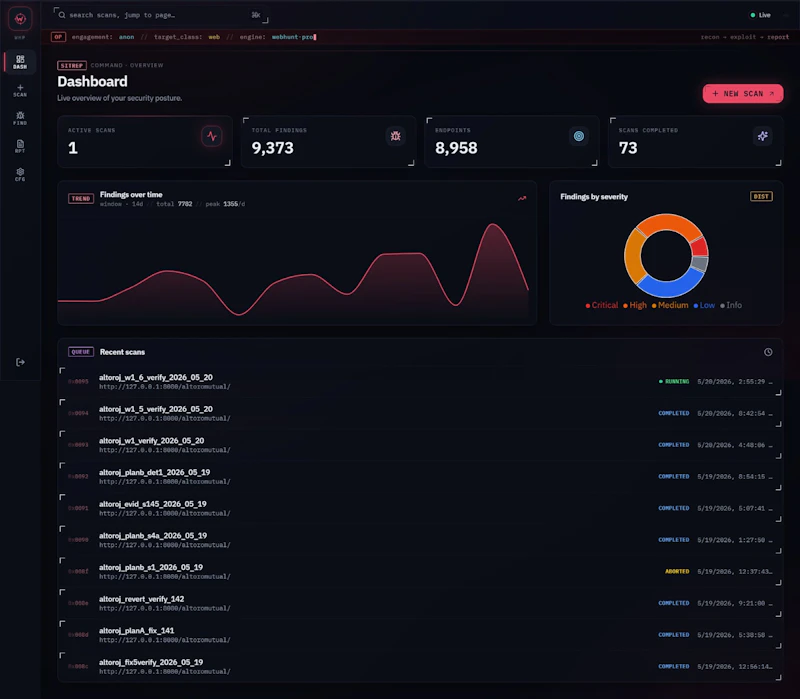Screen dimensions: 800x699
Task: Click the OP badge in status bar
Action: [x=58, y=37]
